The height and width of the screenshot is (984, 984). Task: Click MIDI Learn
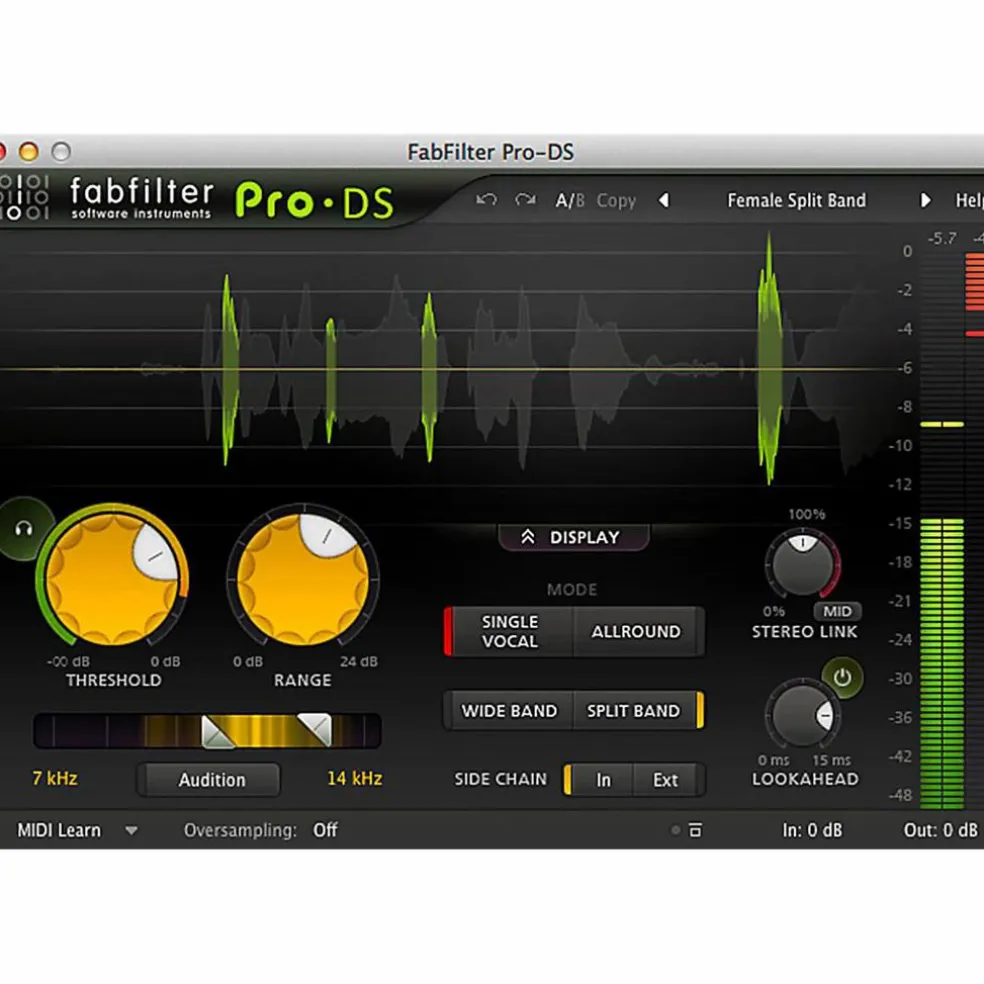click(59, 830)
